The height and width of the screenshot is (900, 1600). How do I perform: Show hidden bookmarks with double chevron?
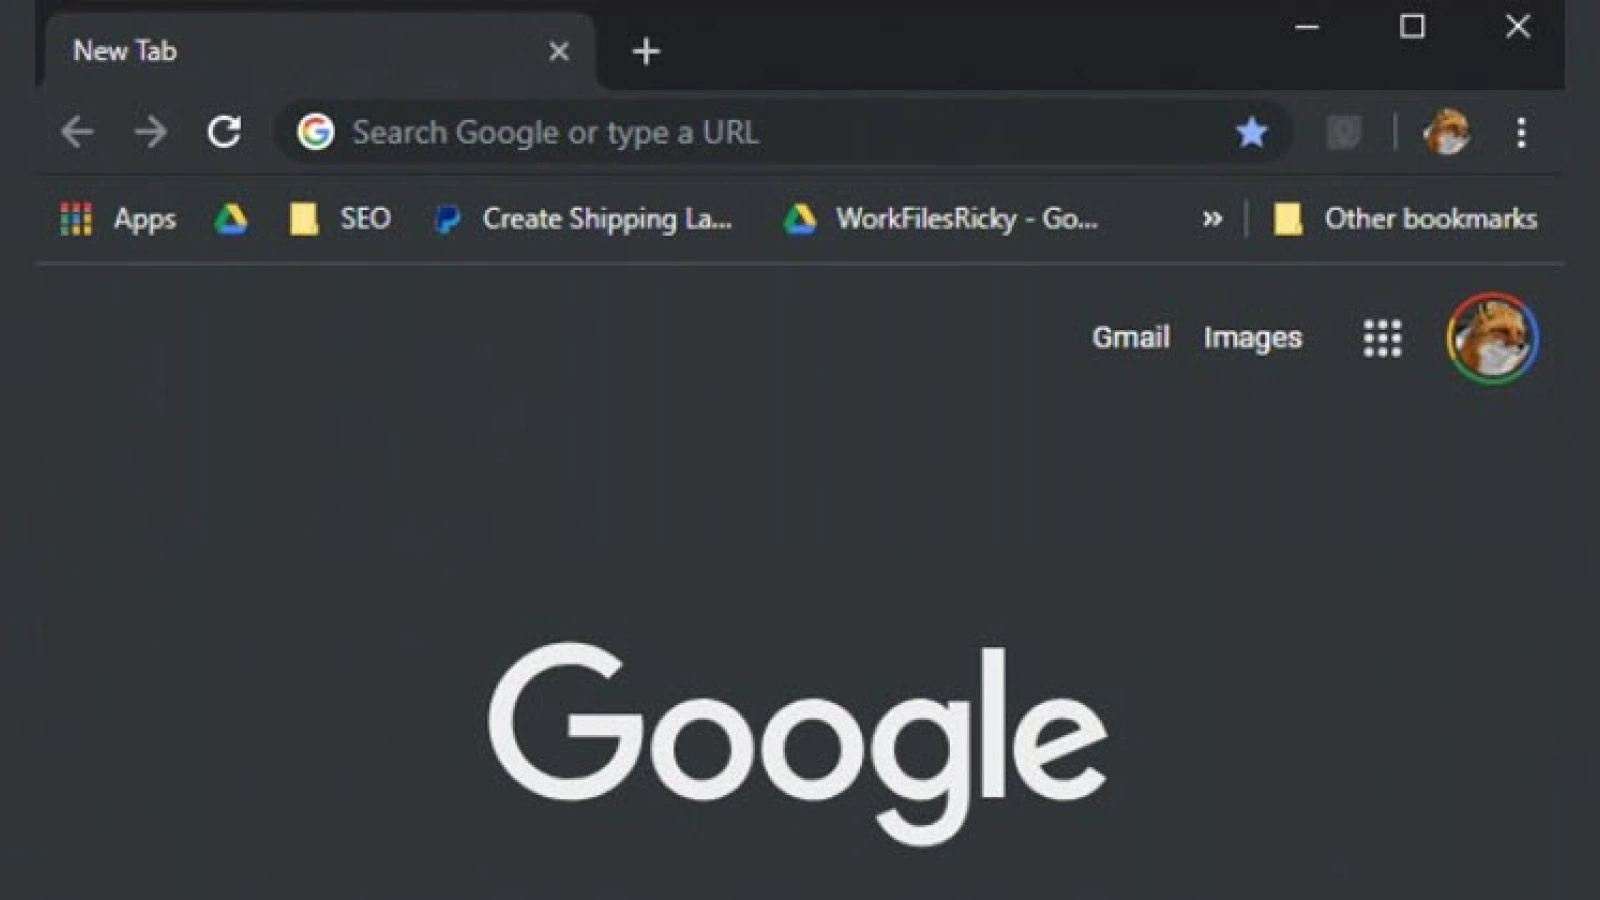tap(1212, 219)
